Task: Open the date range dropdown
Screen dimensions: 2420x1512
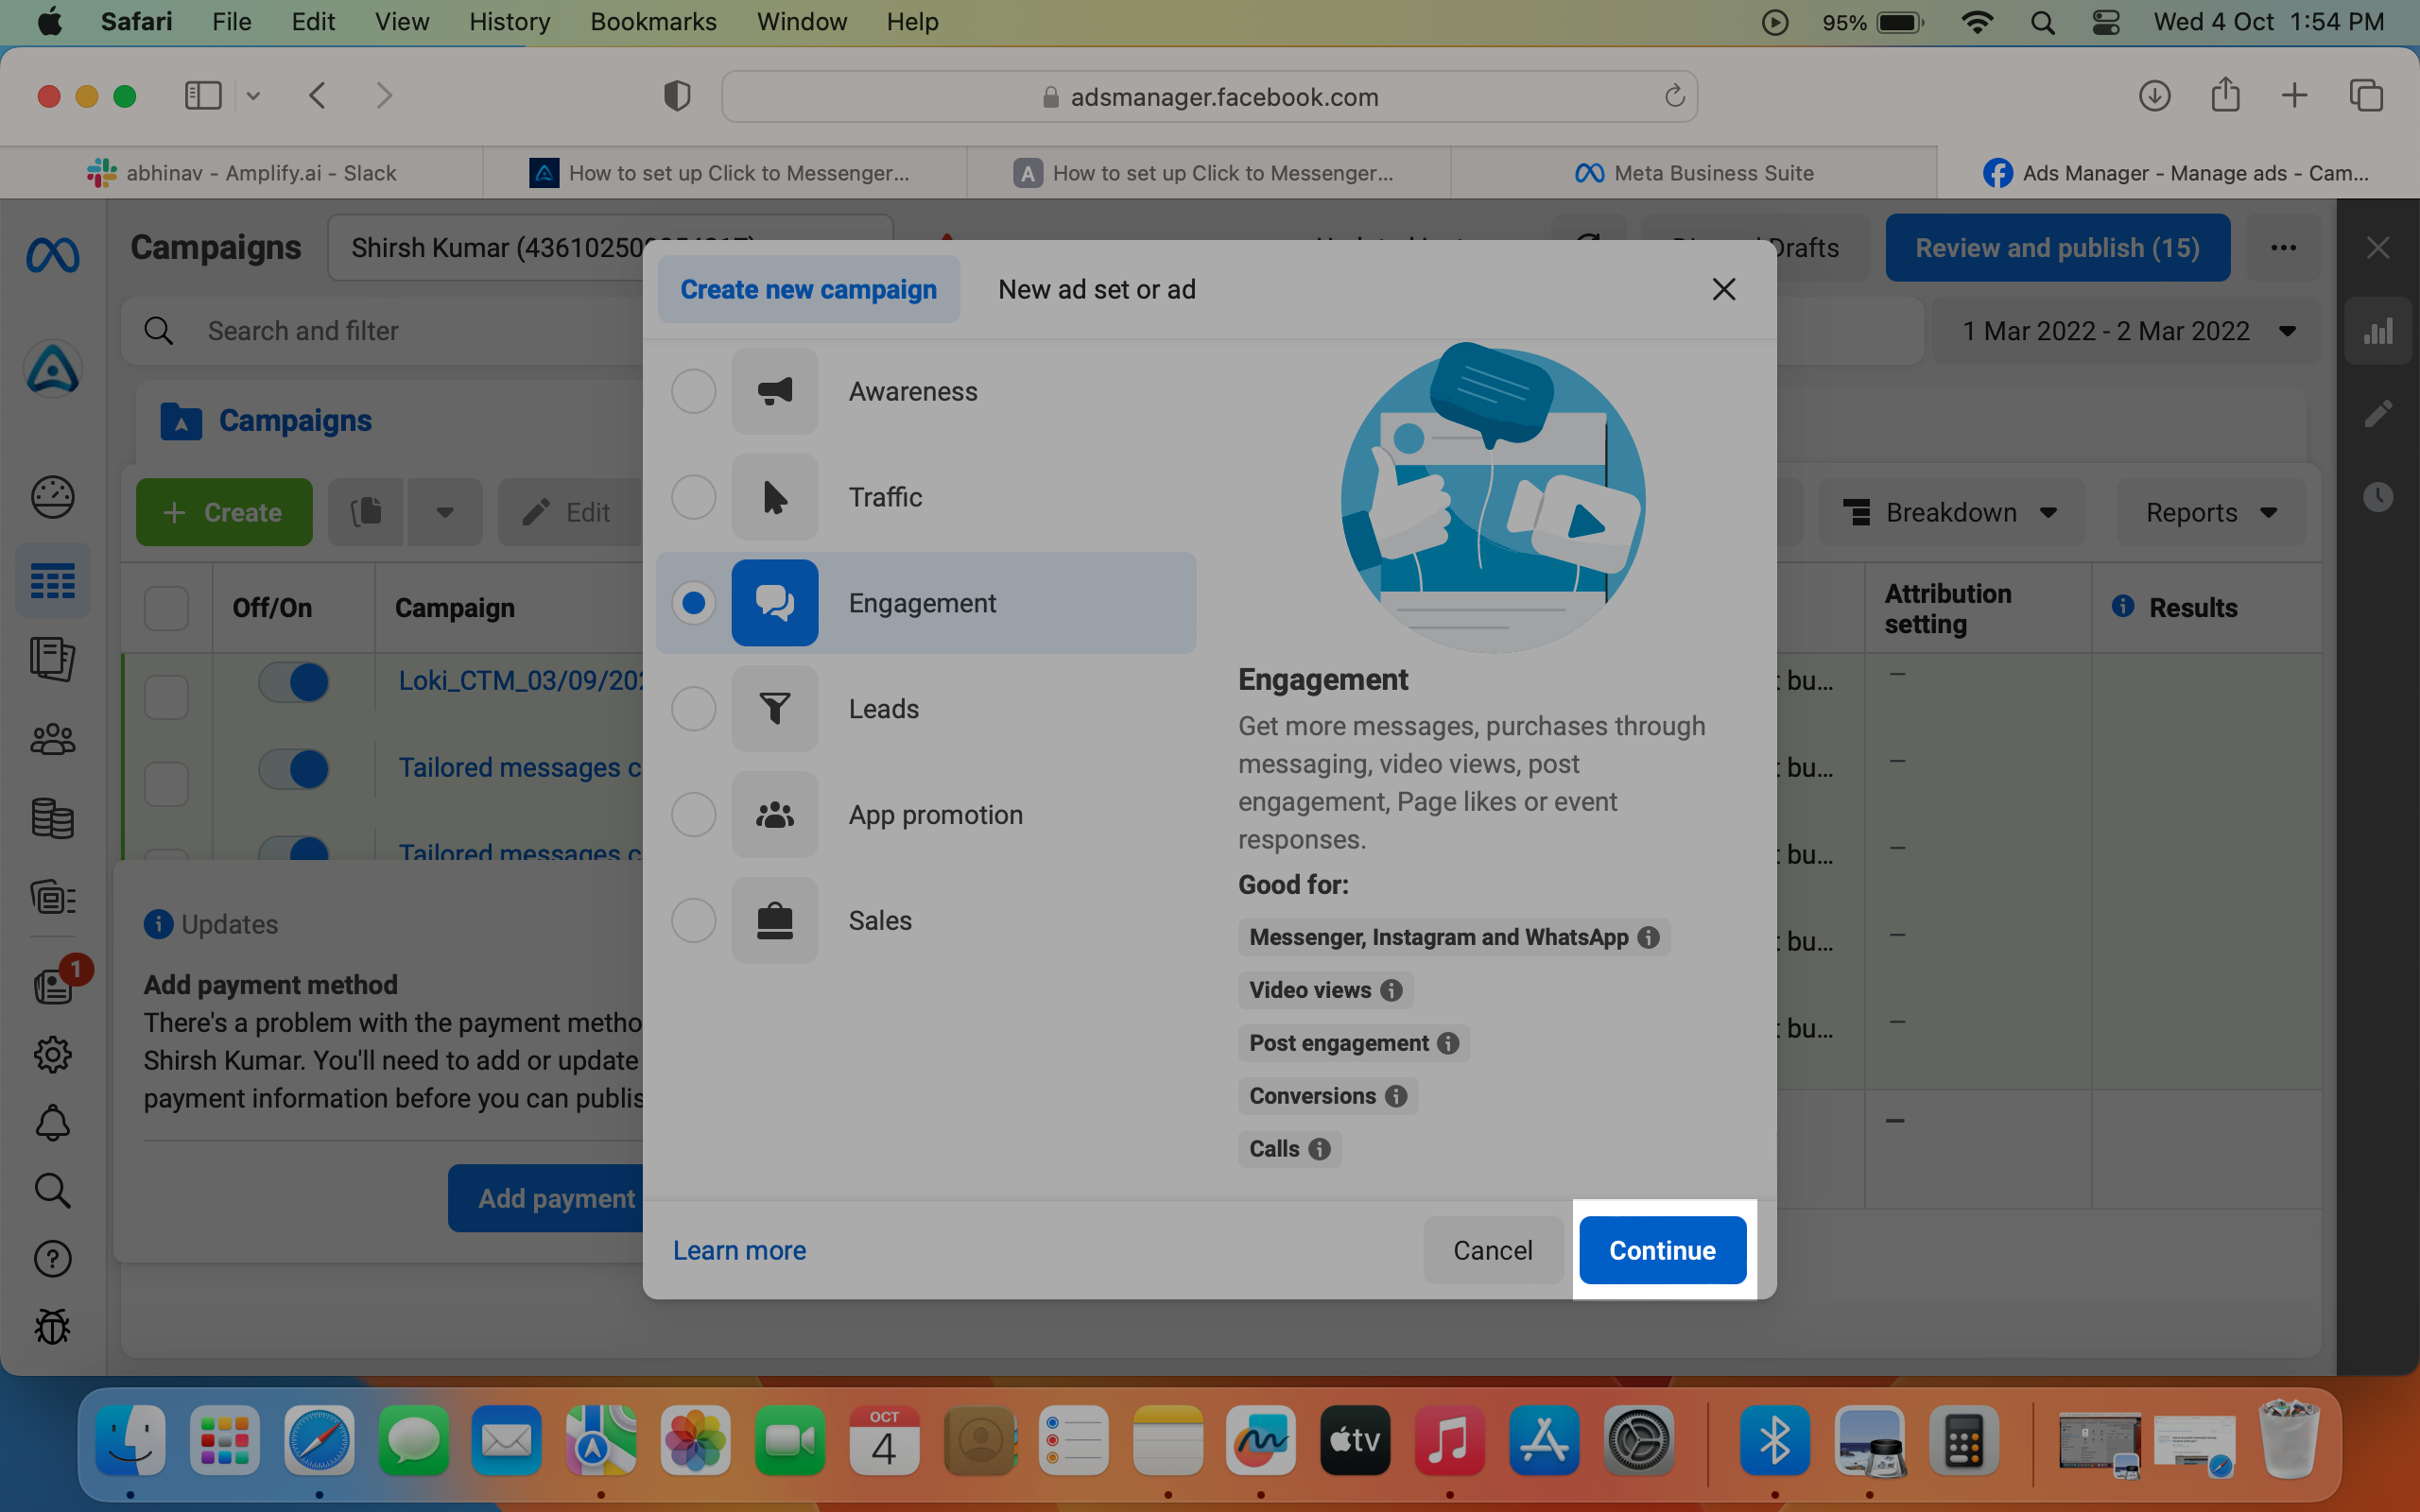Action: point(2126,331)
